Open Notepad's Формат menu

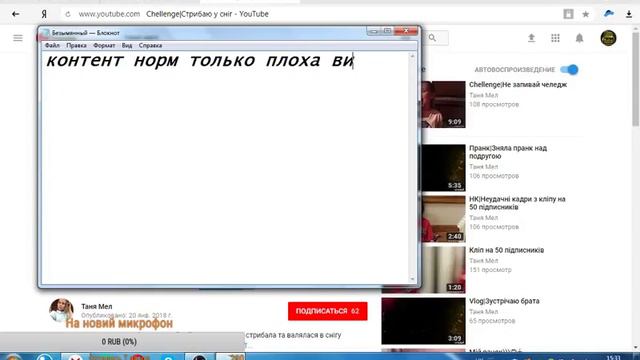pos(104,45)
